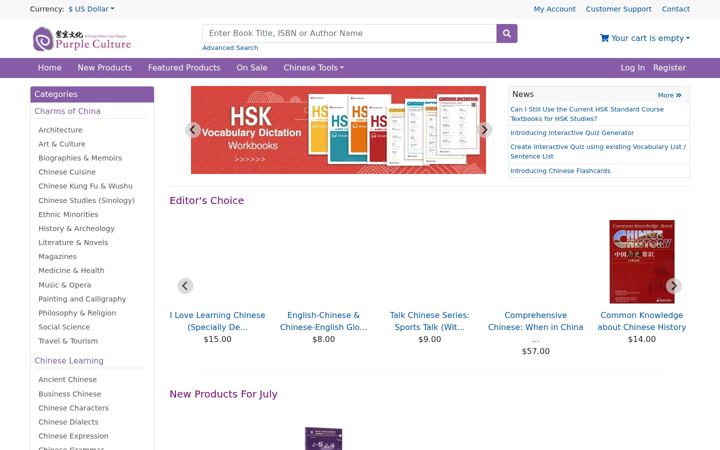The height and width of the screenshot is (450, 720).
Task: Open Create Interactive Quiz using Vocabulary List news
Action: tap(598, 152)
